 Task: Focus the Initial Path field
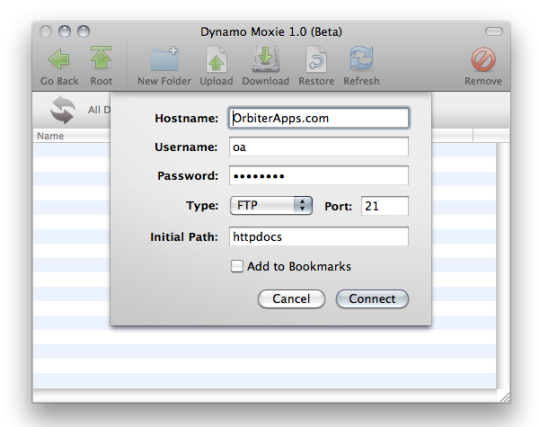(x=319, y=237)
